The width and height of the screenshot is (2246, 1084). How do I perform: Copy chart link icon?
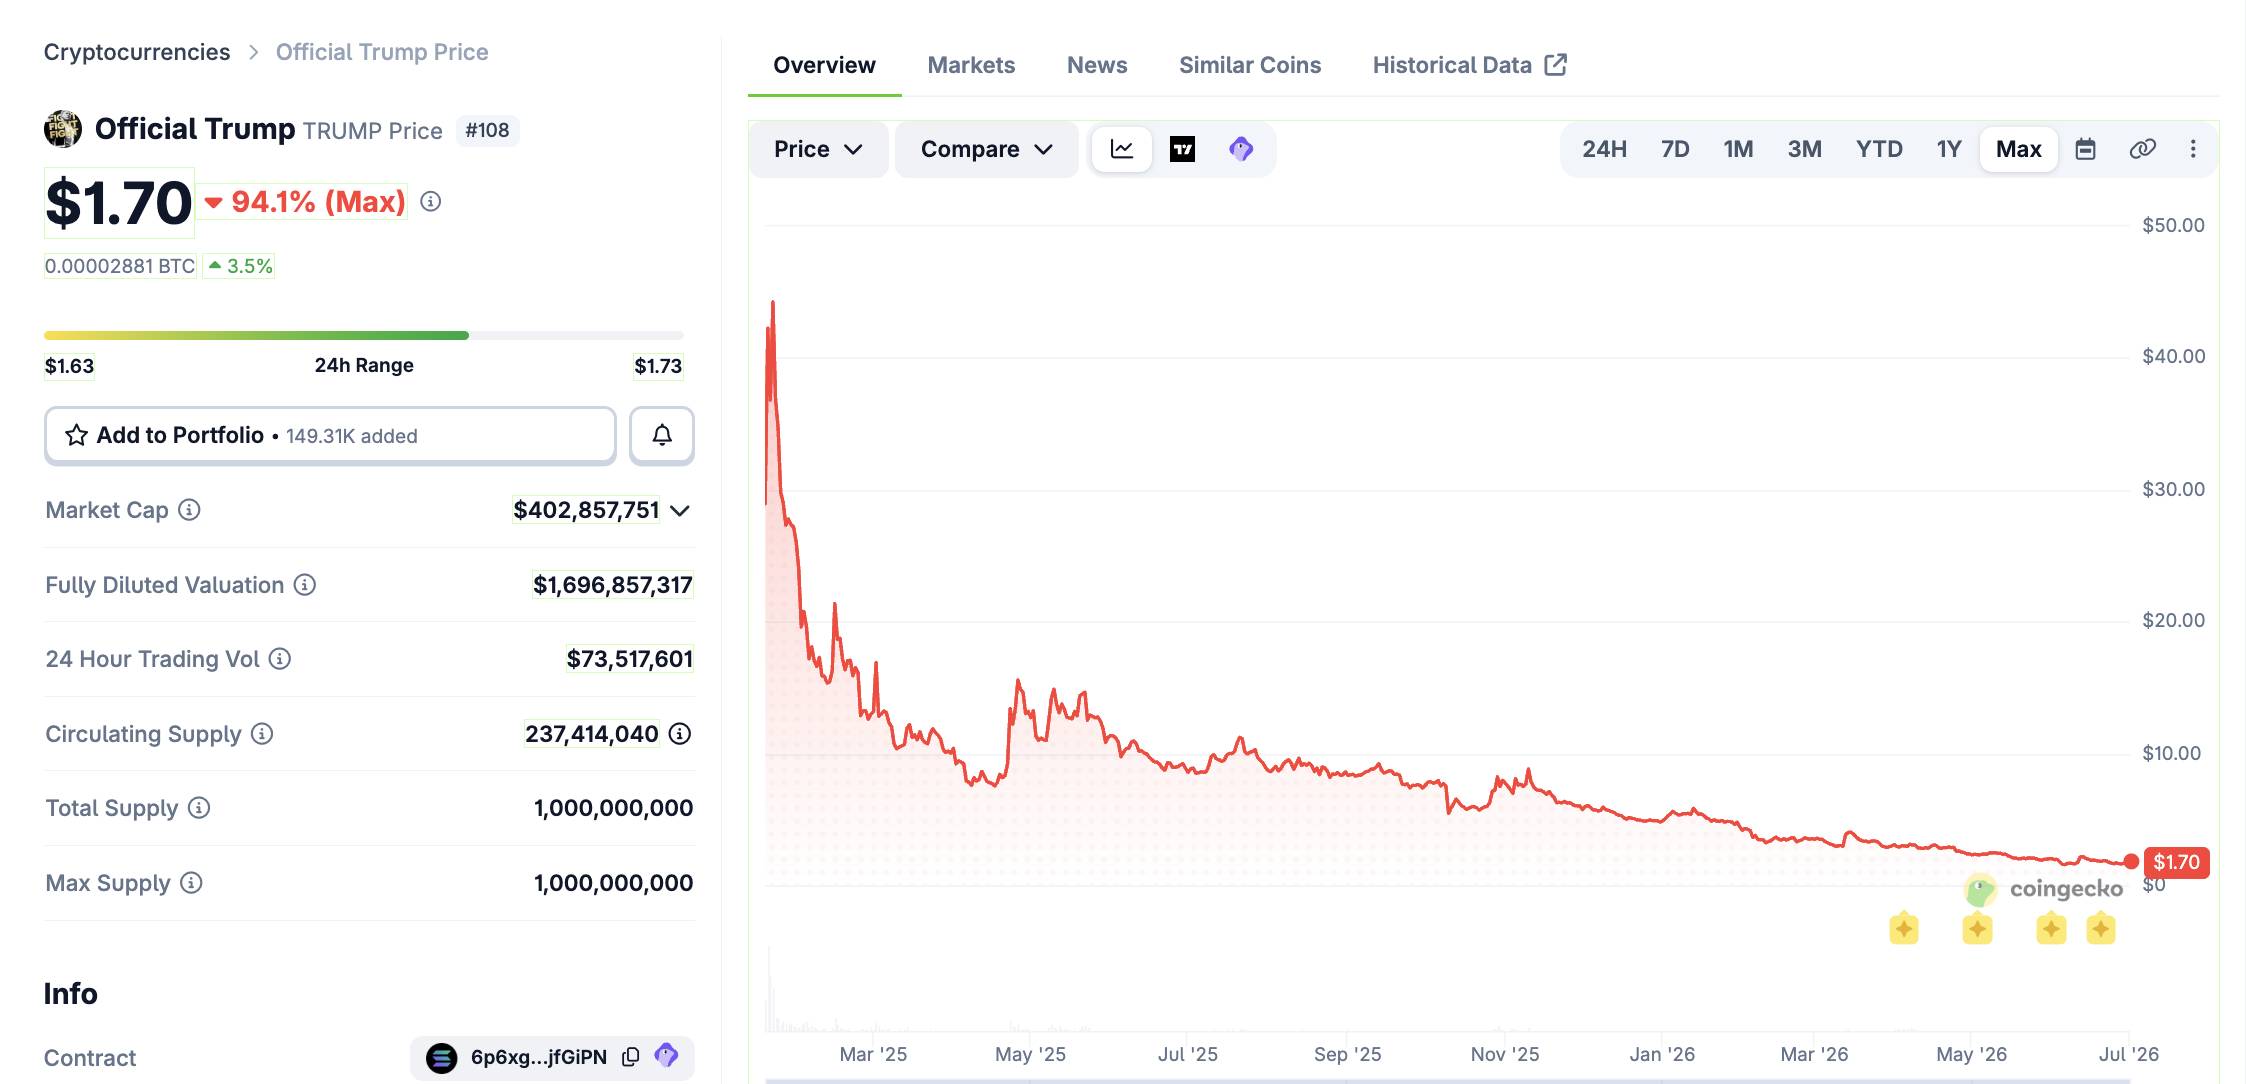click(2142, 149)
